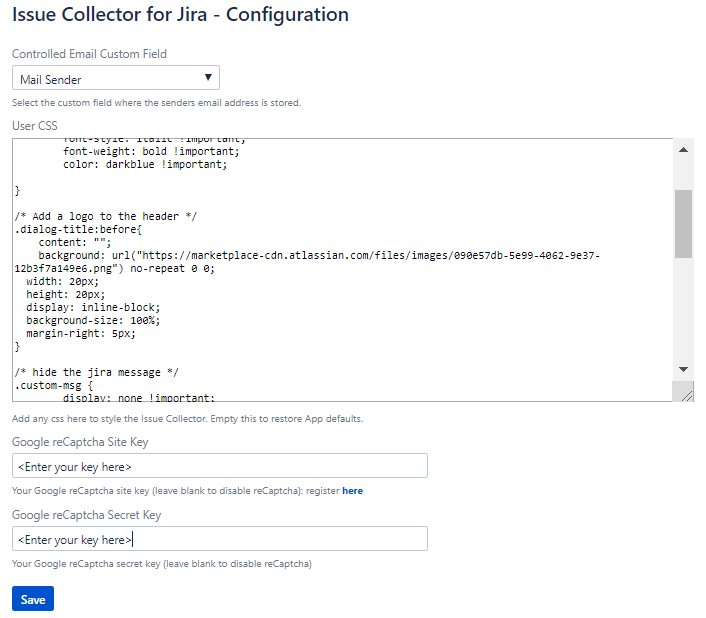Click the User CSS scrollbar up arrow
Image resolution: width=706 pixels, height=618 pixels.
(684, 150)
